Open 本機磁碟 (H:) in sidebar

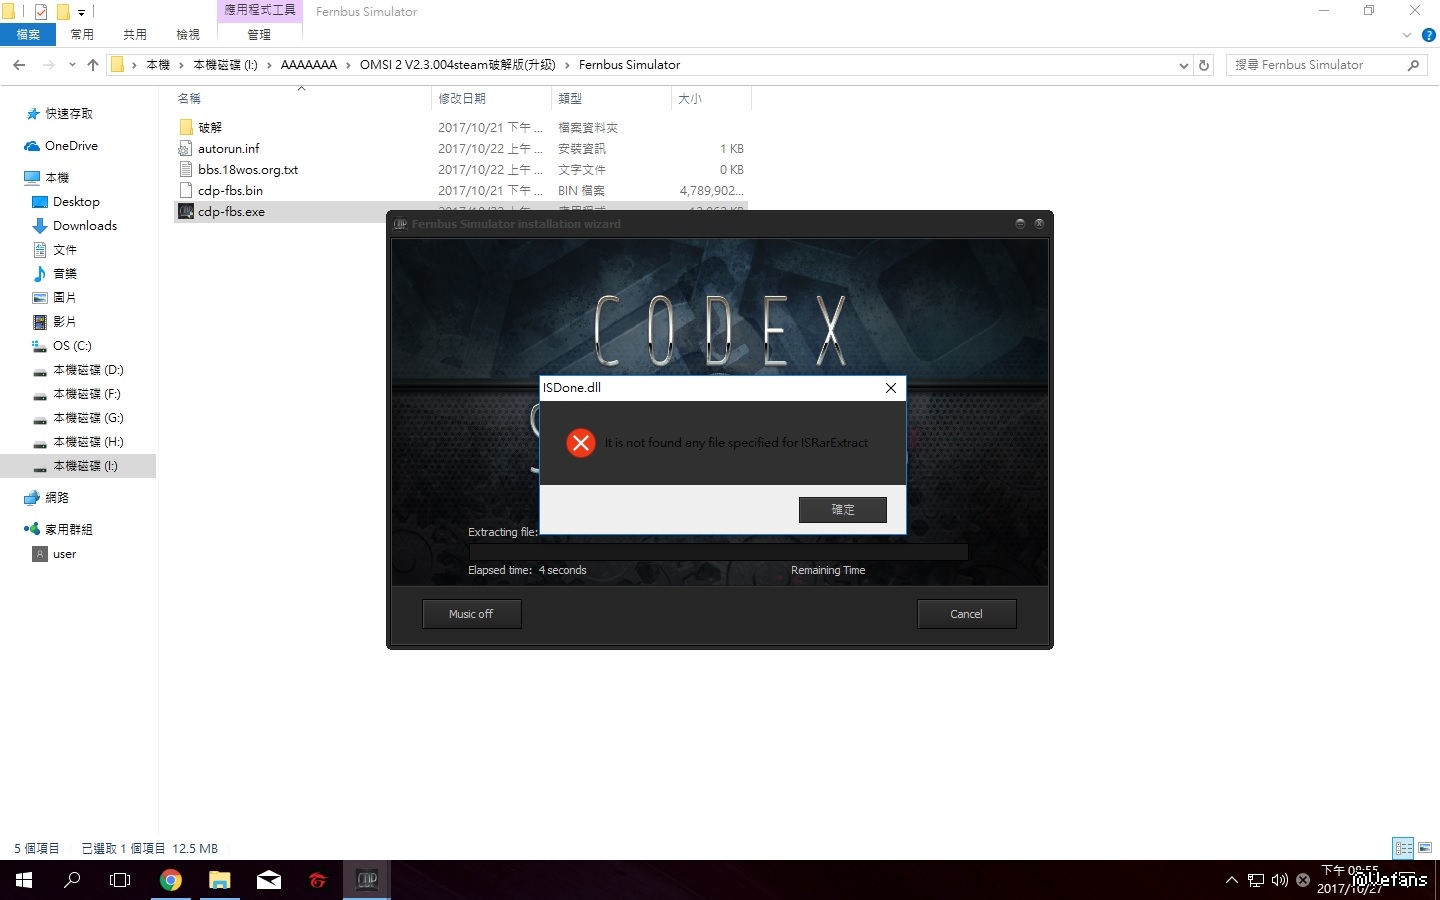click(88, 442)
